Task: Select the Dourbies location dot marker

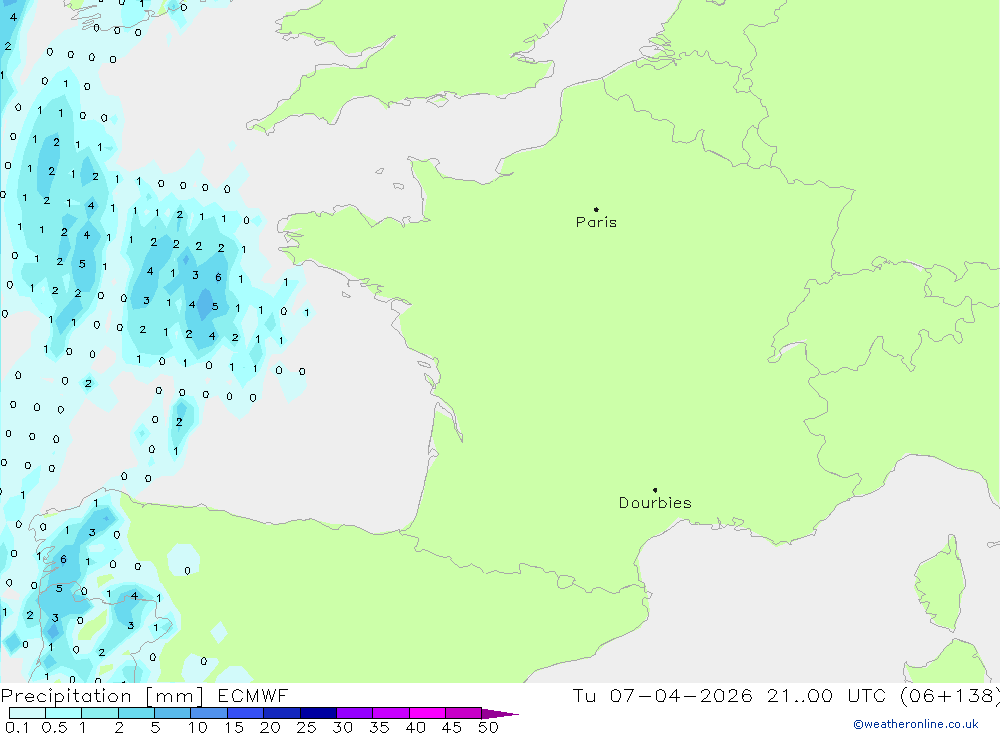Action: click(655, 490)
